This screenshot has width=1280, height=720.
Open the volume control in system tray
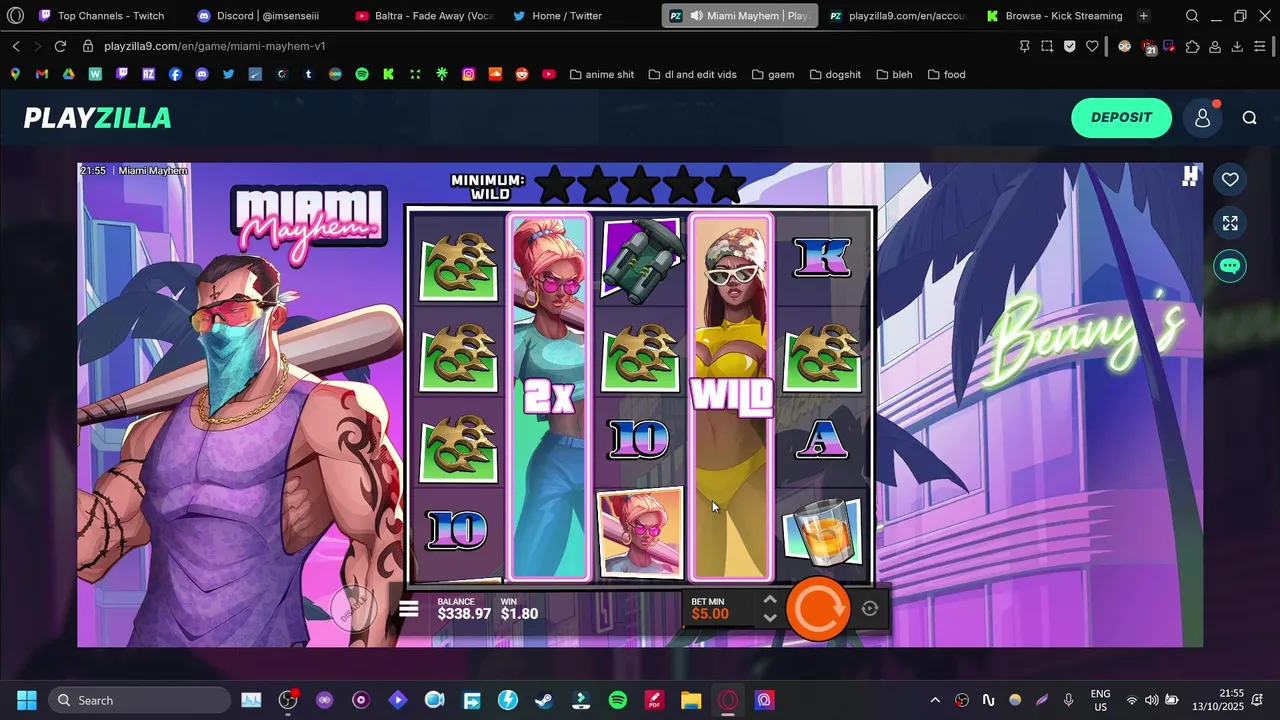click(1152, 700)
